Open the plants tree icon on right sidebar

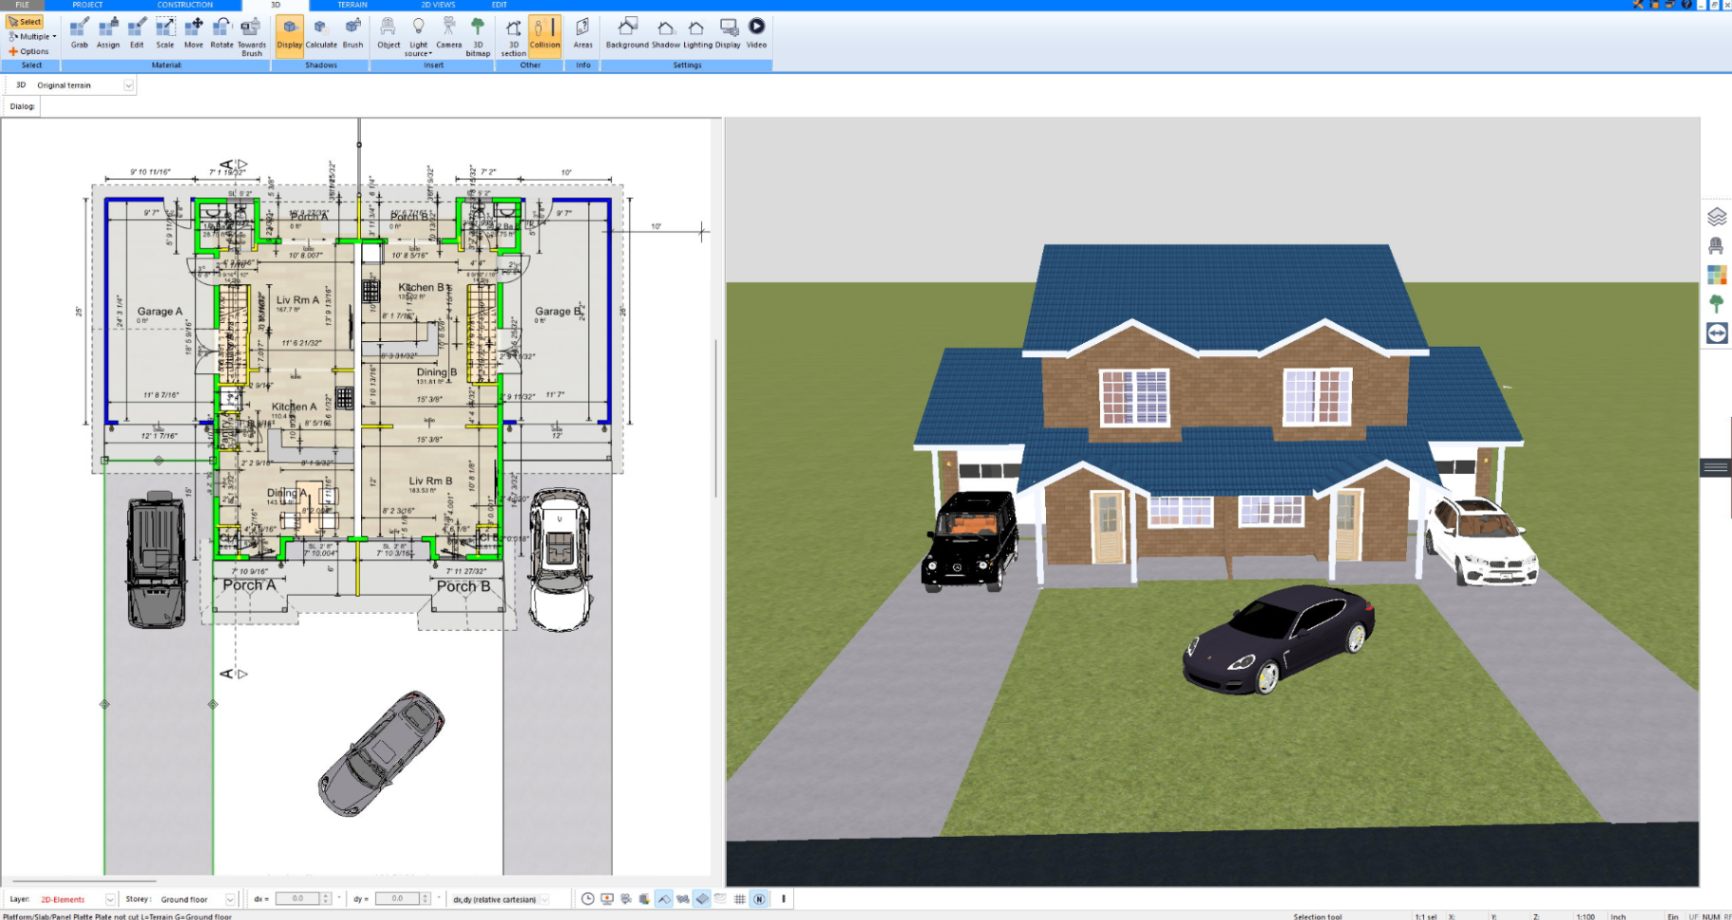1717,303
